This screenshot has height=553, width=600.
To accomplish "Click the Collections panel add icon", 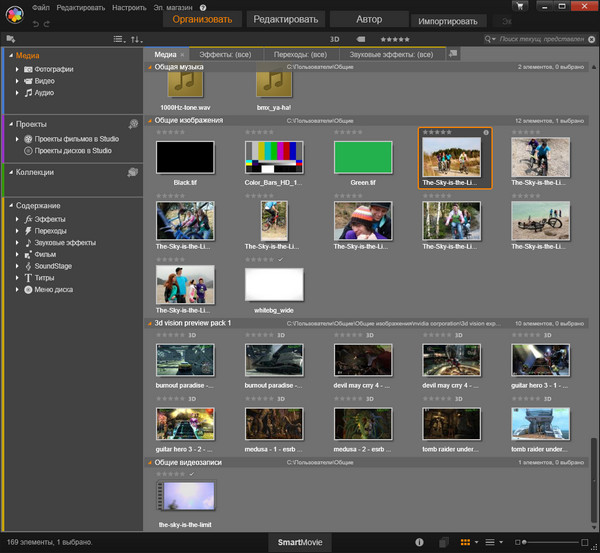I will 133,173.
